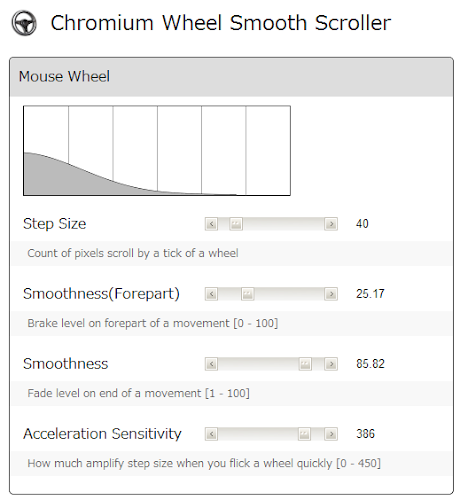Click the Step Size value 40

[x=362, y=224]
